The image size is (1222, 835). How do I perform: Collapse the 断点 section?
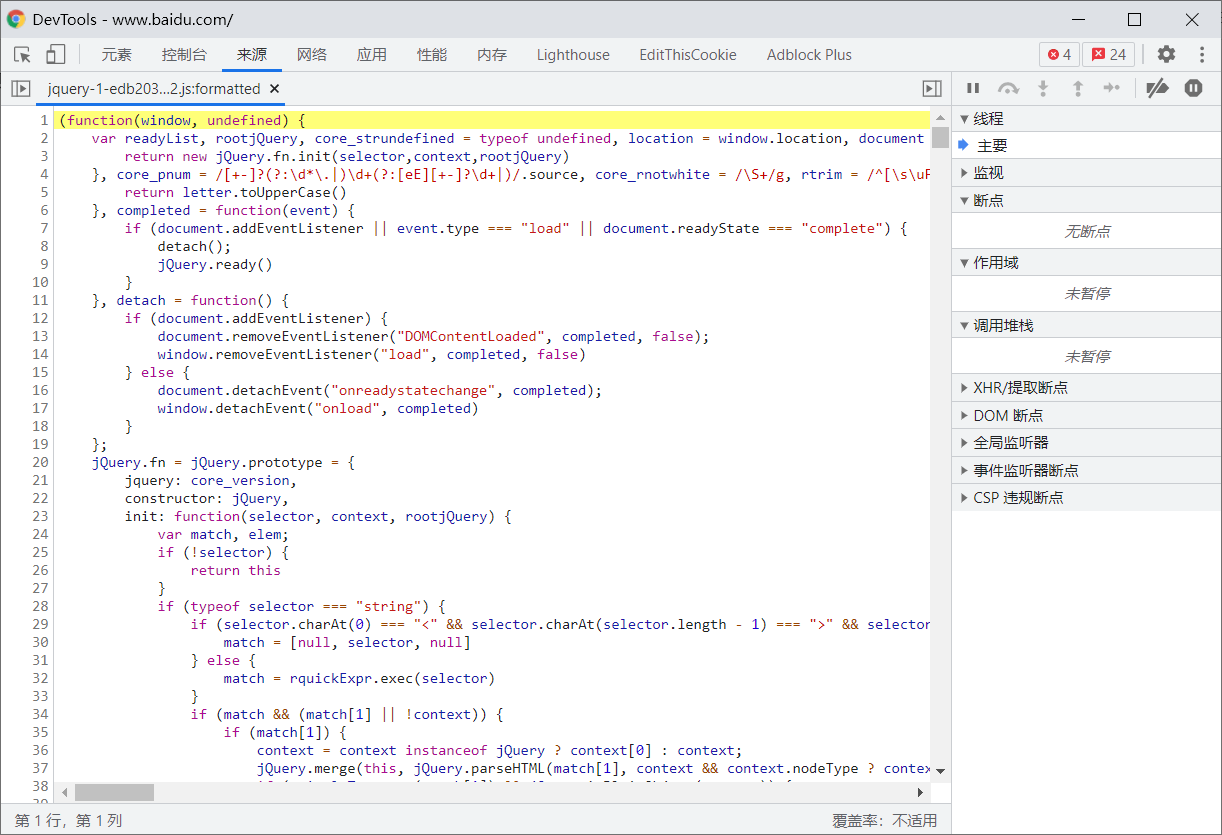[x=1086, y=200]
